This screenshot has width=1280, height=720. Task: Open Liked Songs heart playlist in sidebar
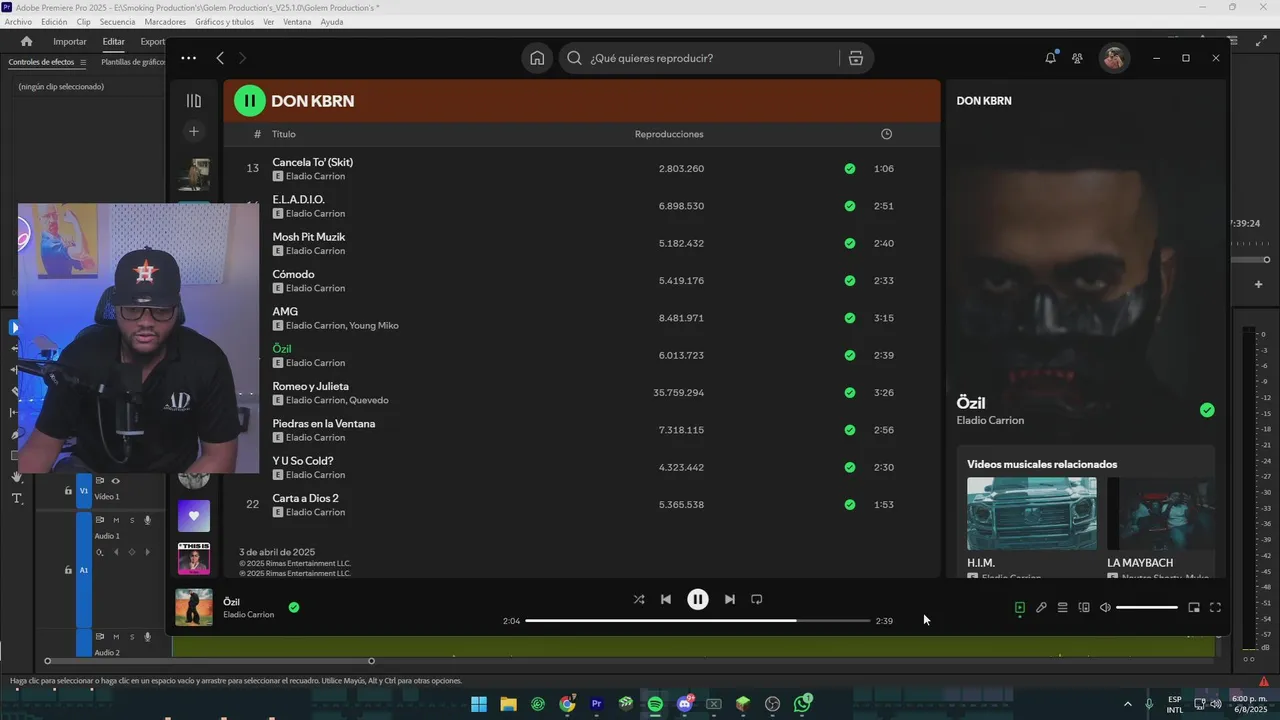pos(194,516)
